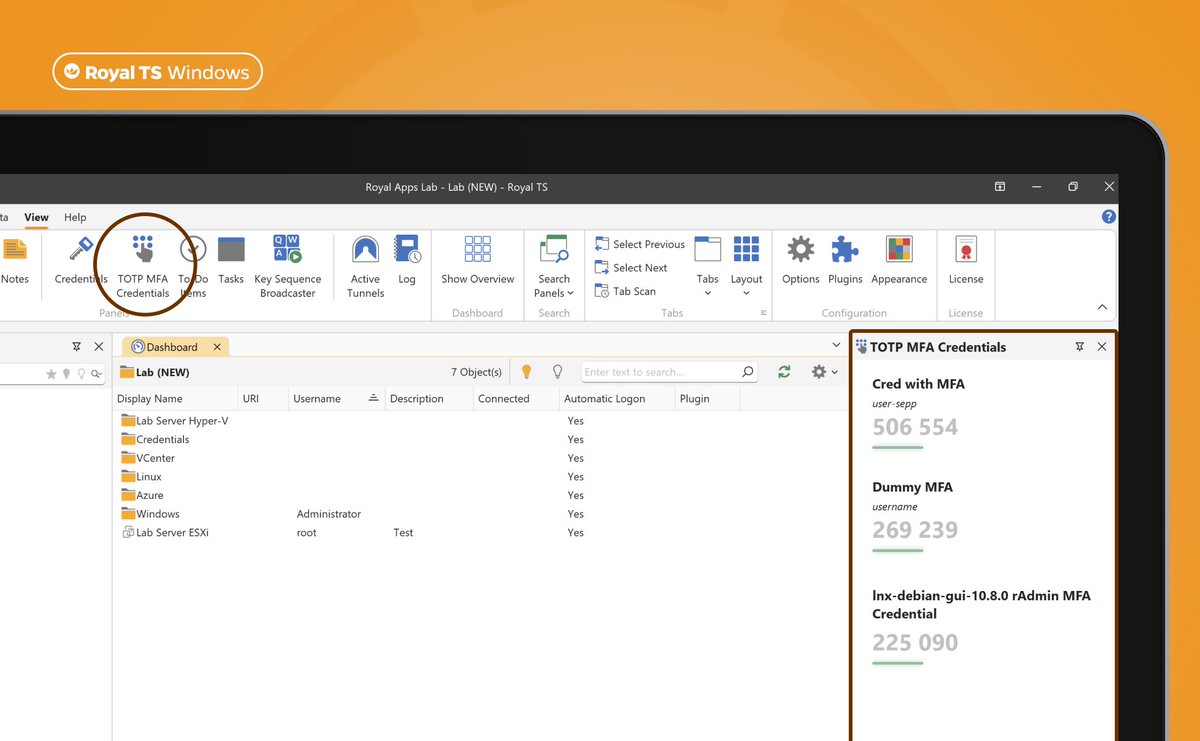Open the Tasks panel
Screen dimensions: 1200x741
click(x=231, y=261)
